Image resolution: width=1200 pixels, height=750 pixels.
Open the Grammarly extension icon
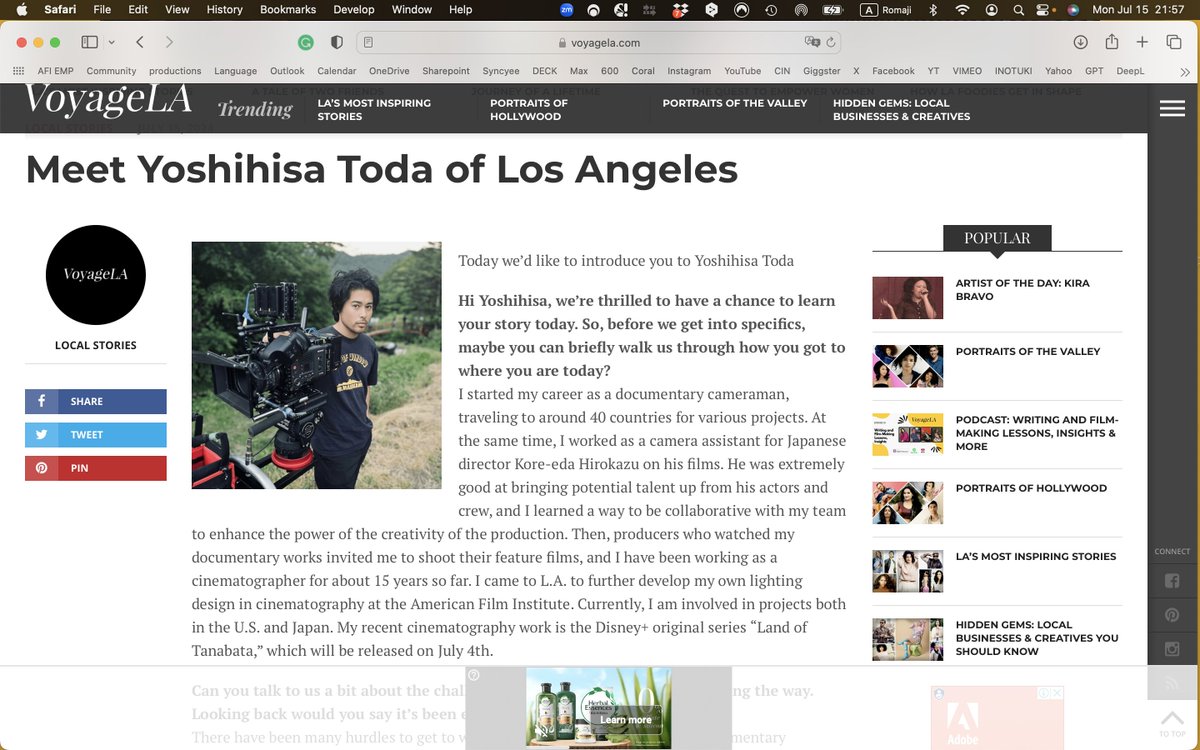(306, 43)
